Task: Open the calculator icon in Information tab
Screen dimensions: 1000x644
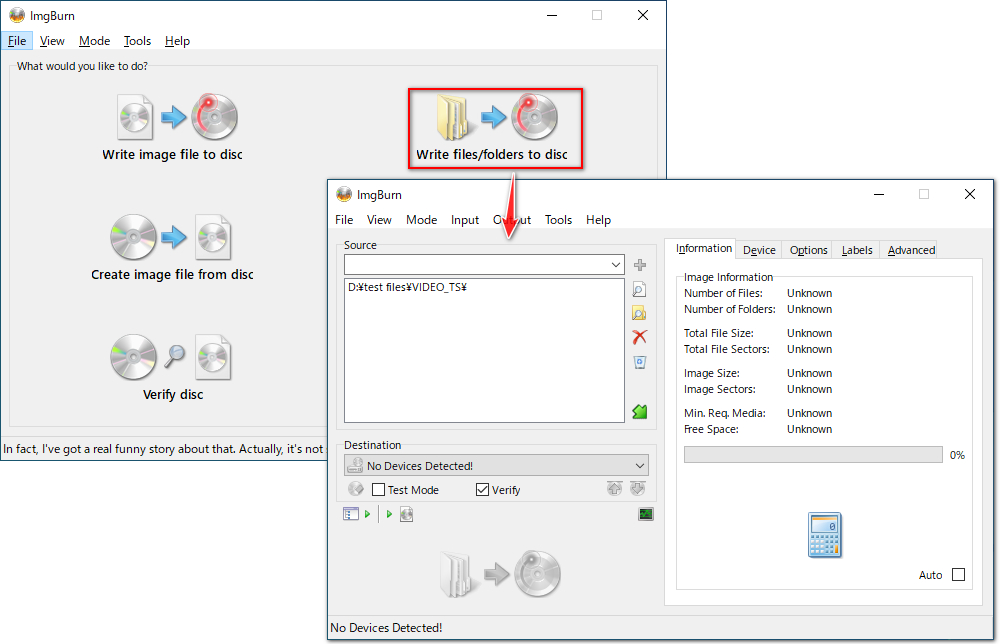Action: point(824,535)
